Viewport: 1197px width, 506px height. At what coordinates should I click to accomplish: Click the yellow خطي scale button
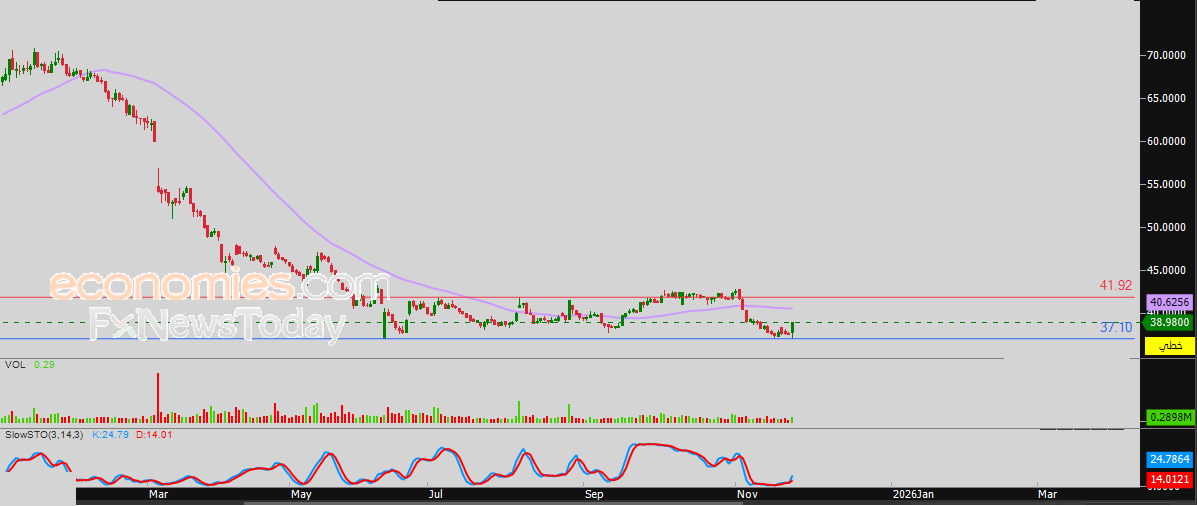1168,345
